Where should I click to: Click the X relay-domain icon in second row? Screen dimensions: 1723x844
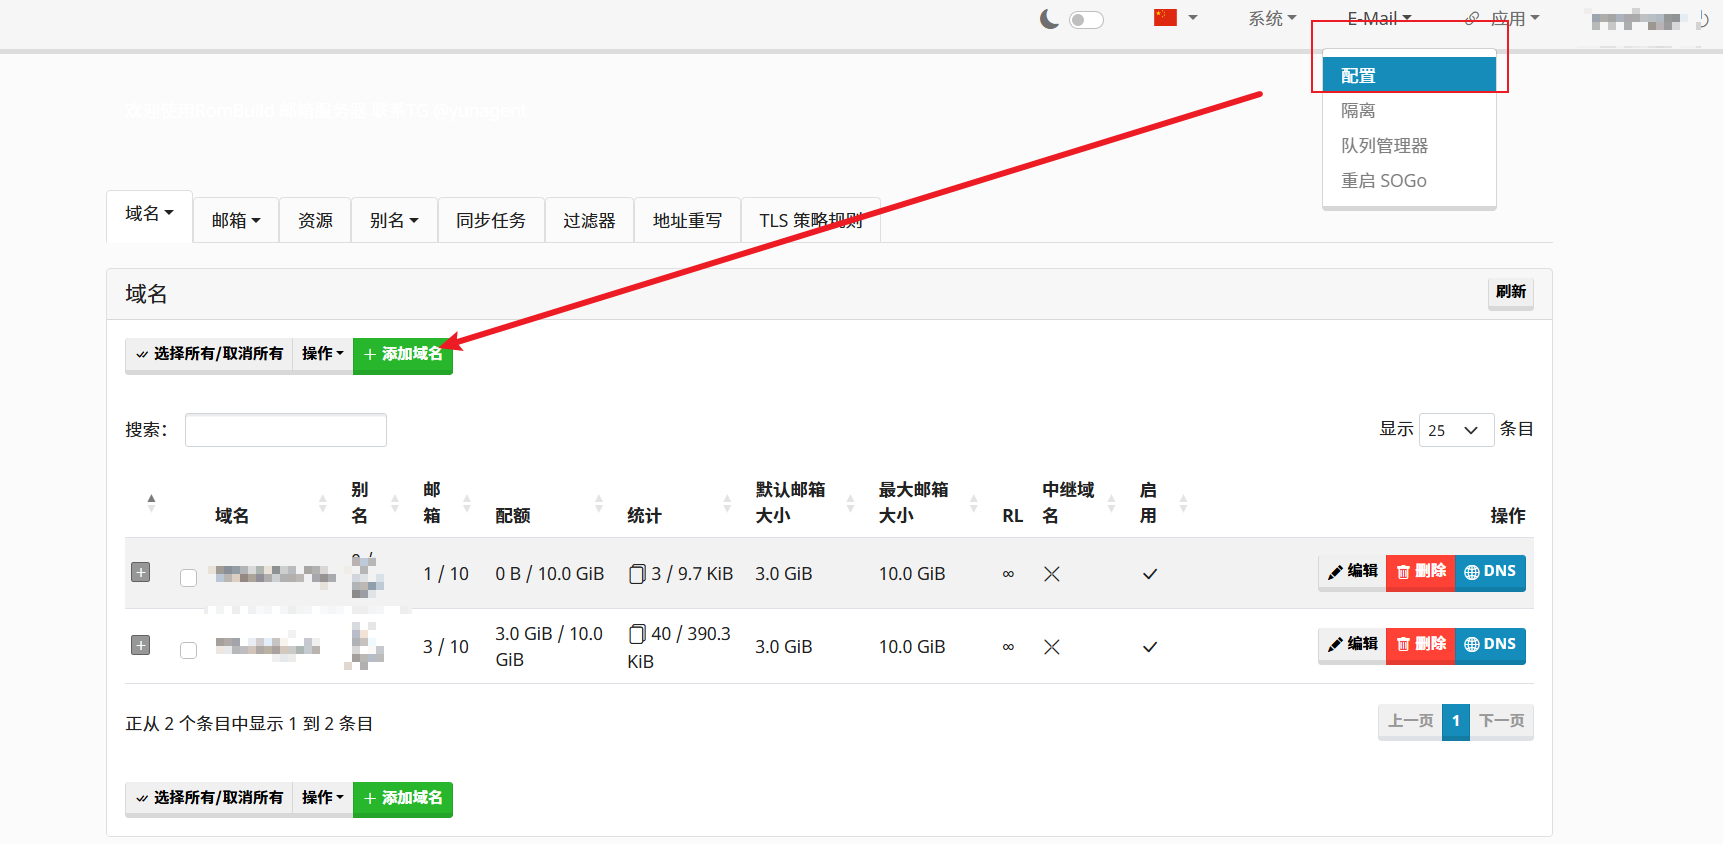pyautogui.click(x=1052, y=647)
